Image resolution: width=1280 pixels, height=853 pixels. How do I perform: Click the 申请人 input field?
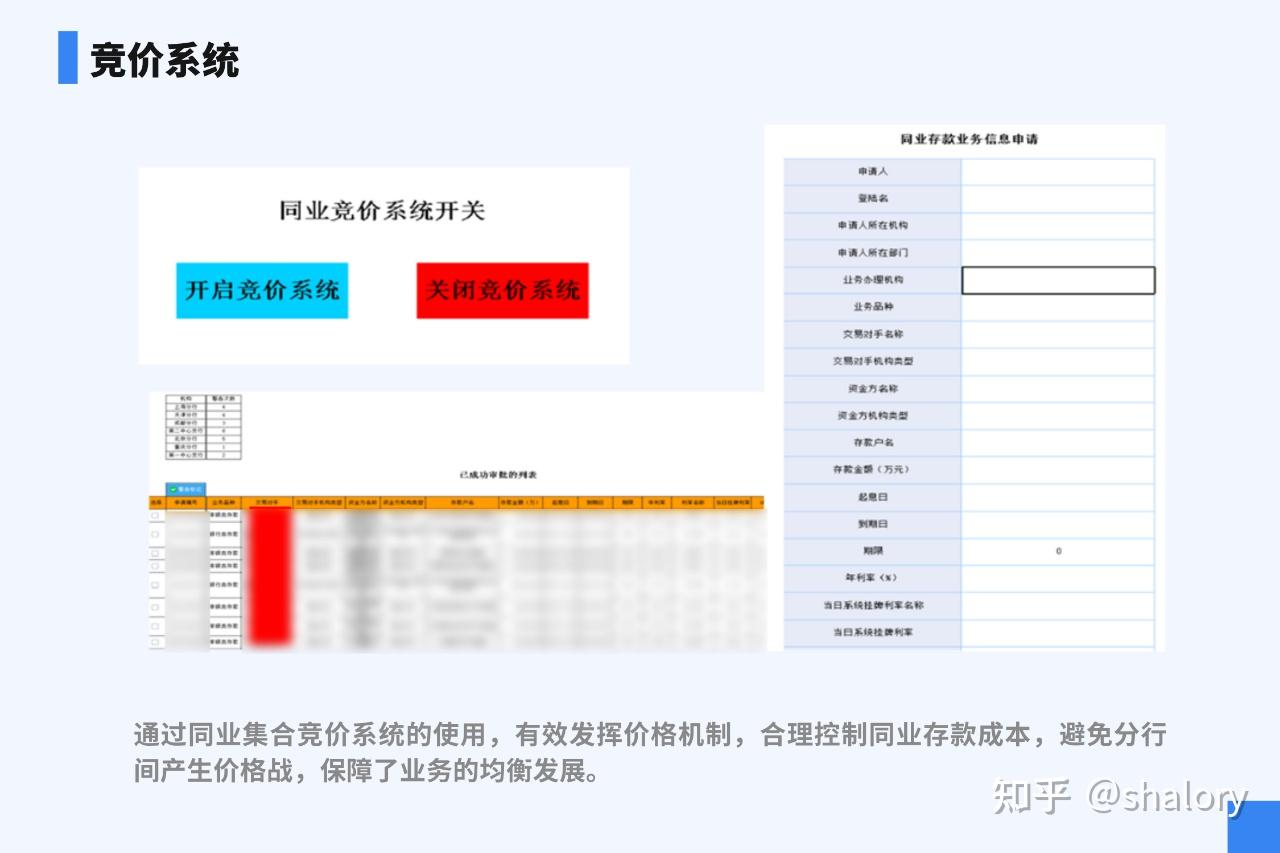(x=1058, y=172)
